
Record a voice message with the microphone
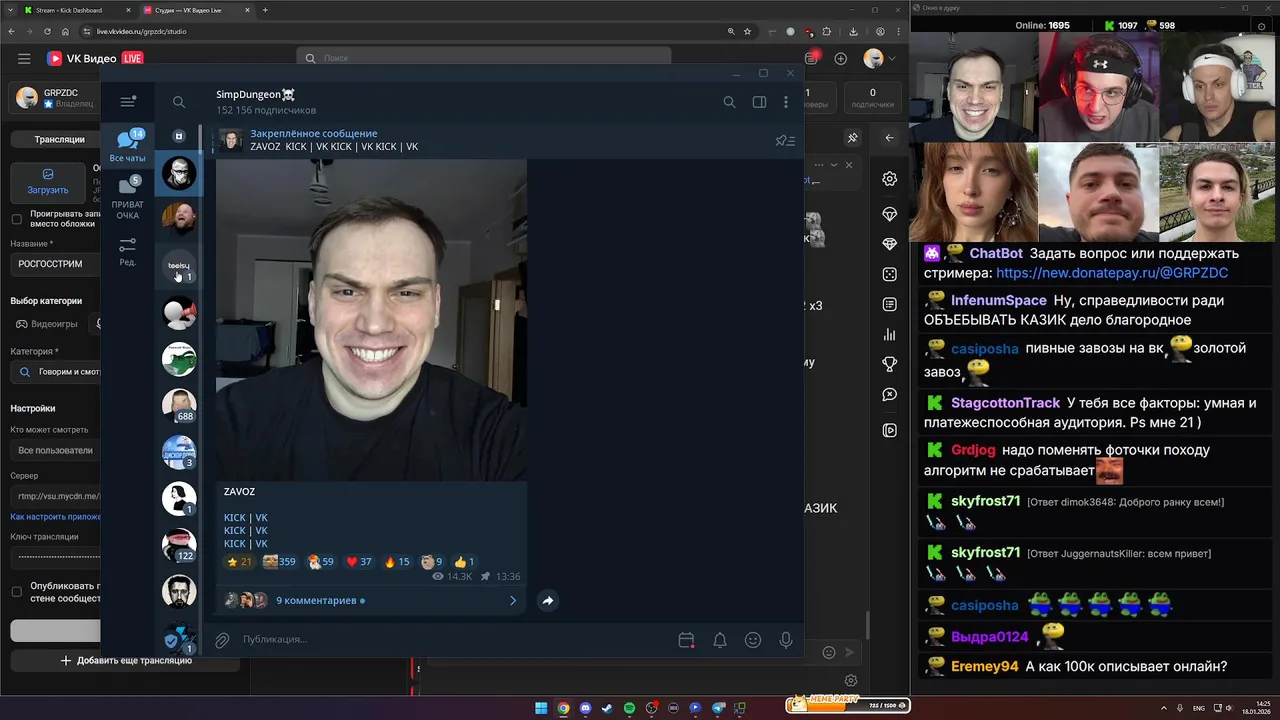786,640
